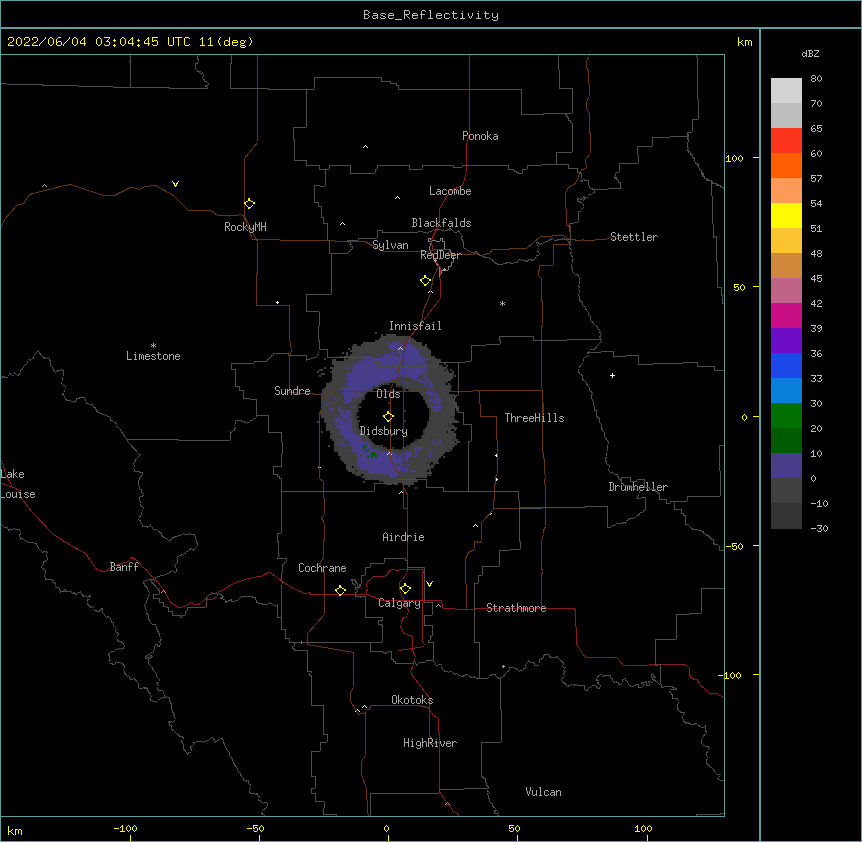Click the Limestone label
The height and width of the screenshot is (842, 862).
pyautogui.click(x=153, y=356)
